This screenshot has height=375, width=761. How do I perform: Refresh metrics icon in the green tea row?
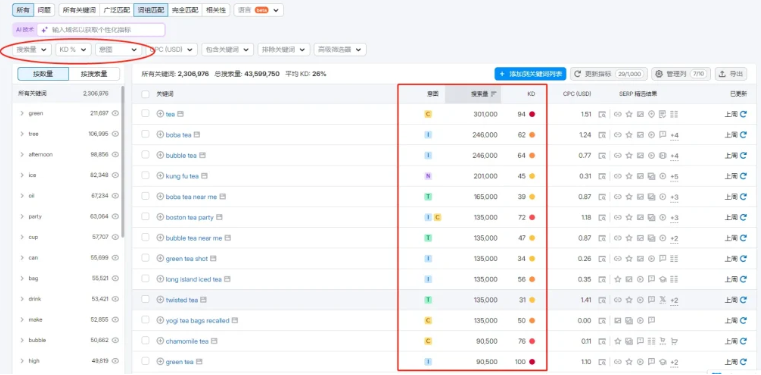(x=743, y=362)
